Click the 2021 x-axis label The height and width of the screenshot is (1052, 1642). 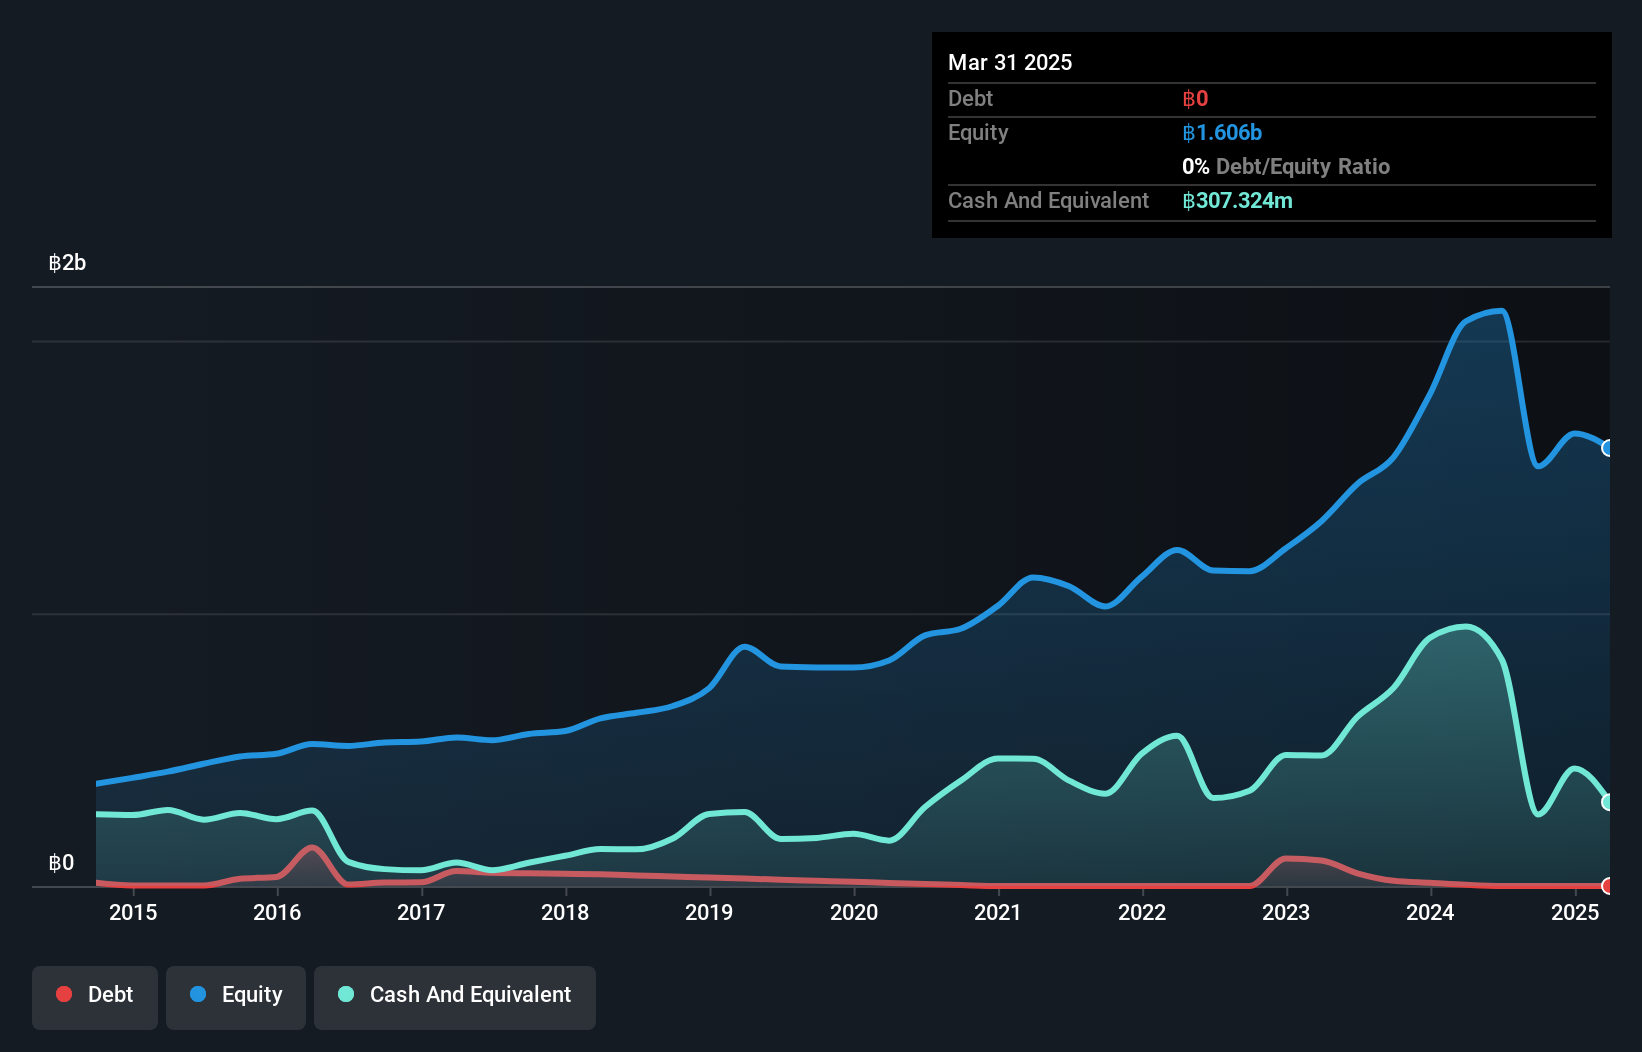pos(998,912)
